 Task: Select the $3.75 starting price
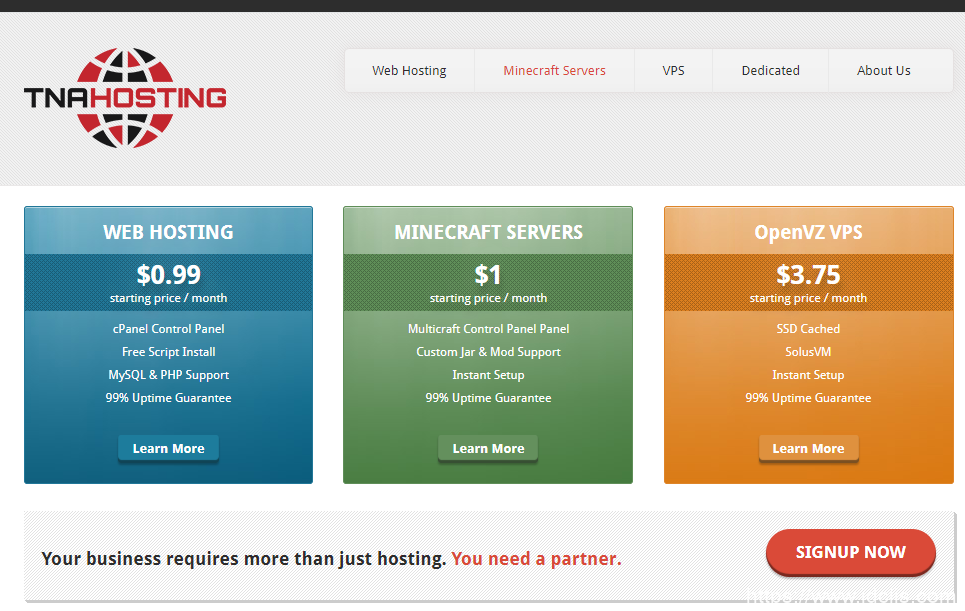click(x=808, y=274)
